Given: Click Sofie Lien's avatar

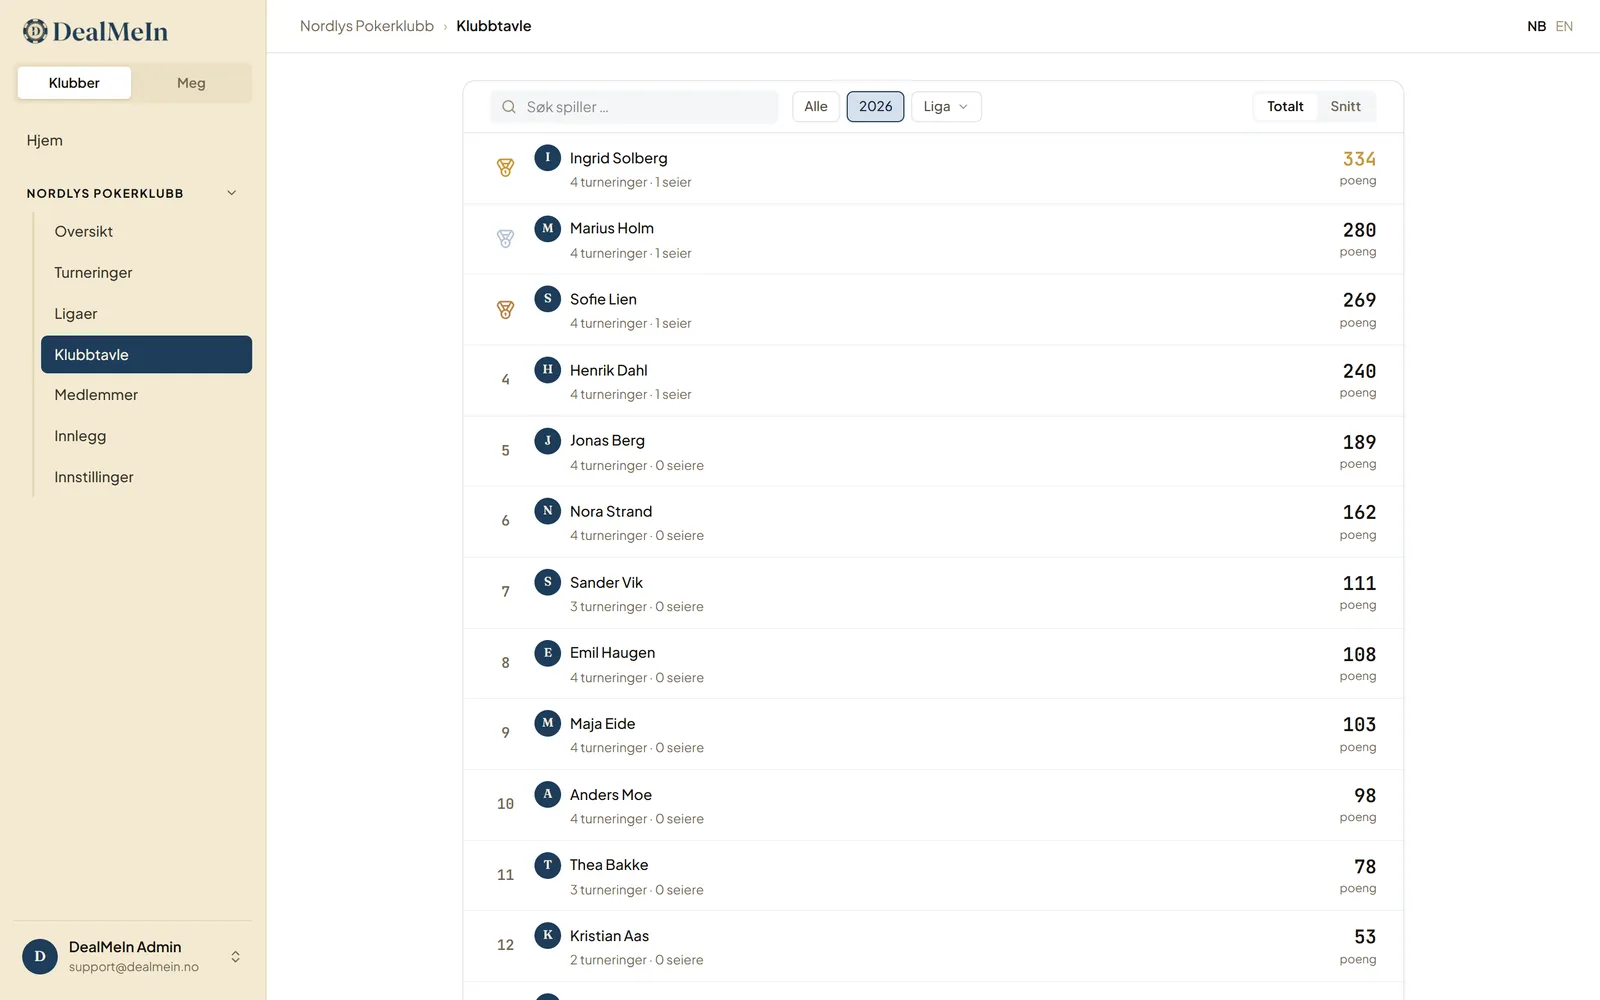Looking at the screenshot, I should [547, 298].
